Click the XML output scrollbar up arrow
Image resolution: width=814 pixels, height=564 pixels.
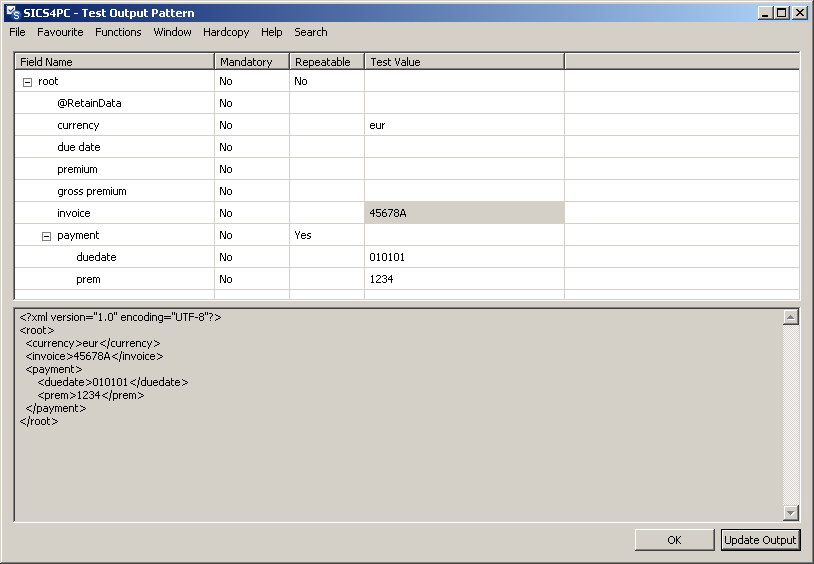pyautogui.click(x=791, y=317)
